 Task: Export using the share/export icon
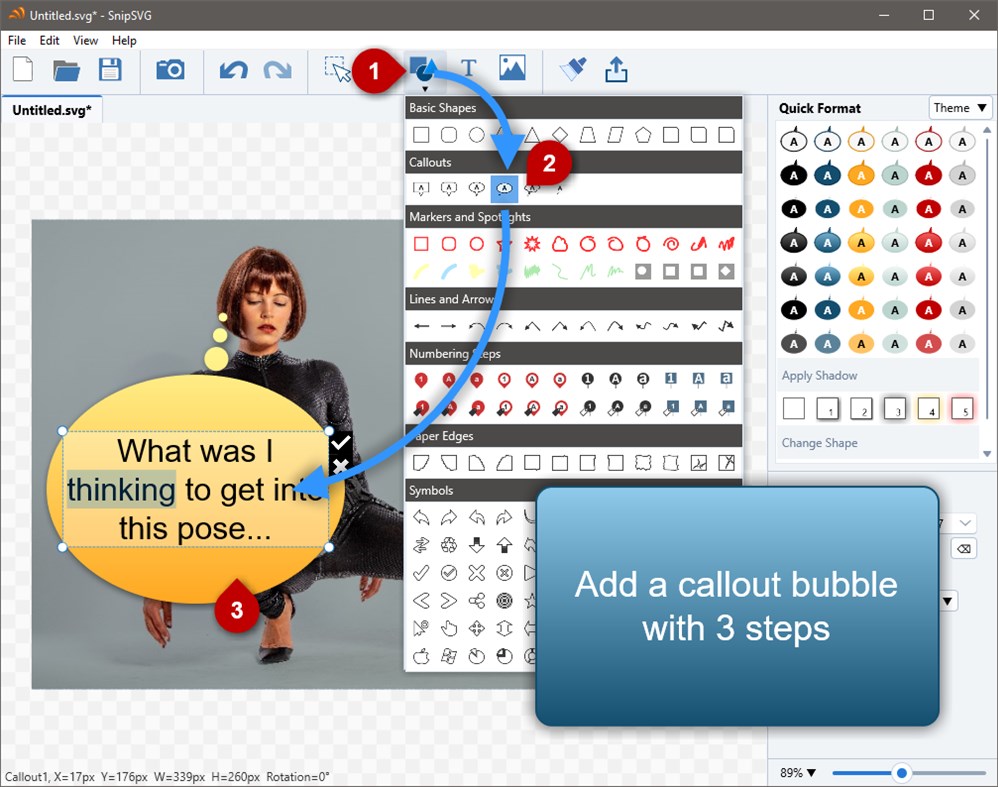click(616, 70)
